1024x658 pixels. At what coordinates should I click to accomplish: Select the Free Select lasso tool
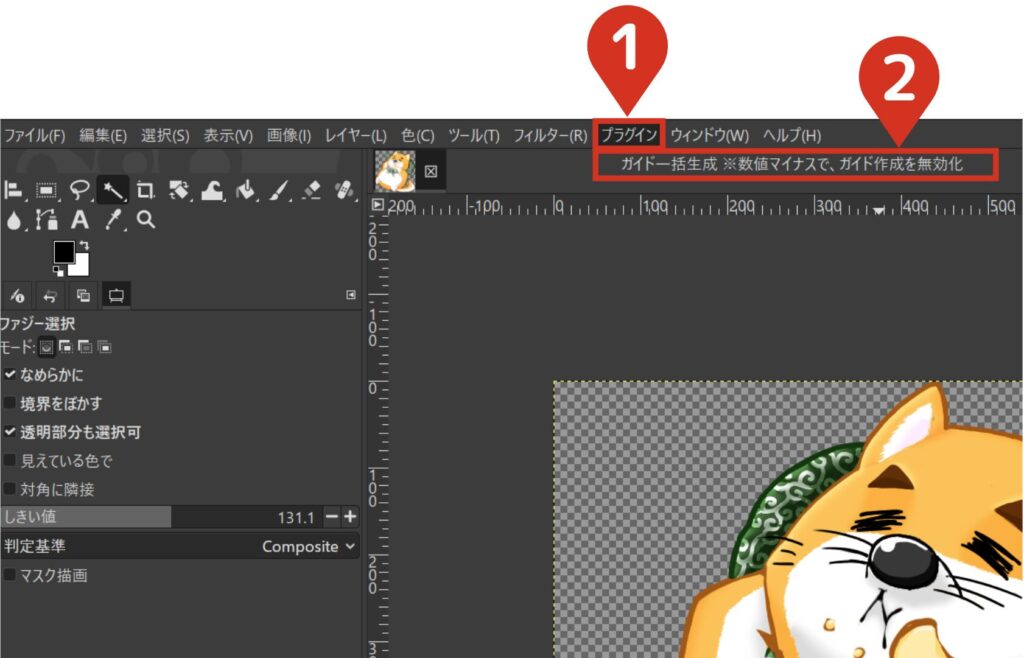pos(80,190)
